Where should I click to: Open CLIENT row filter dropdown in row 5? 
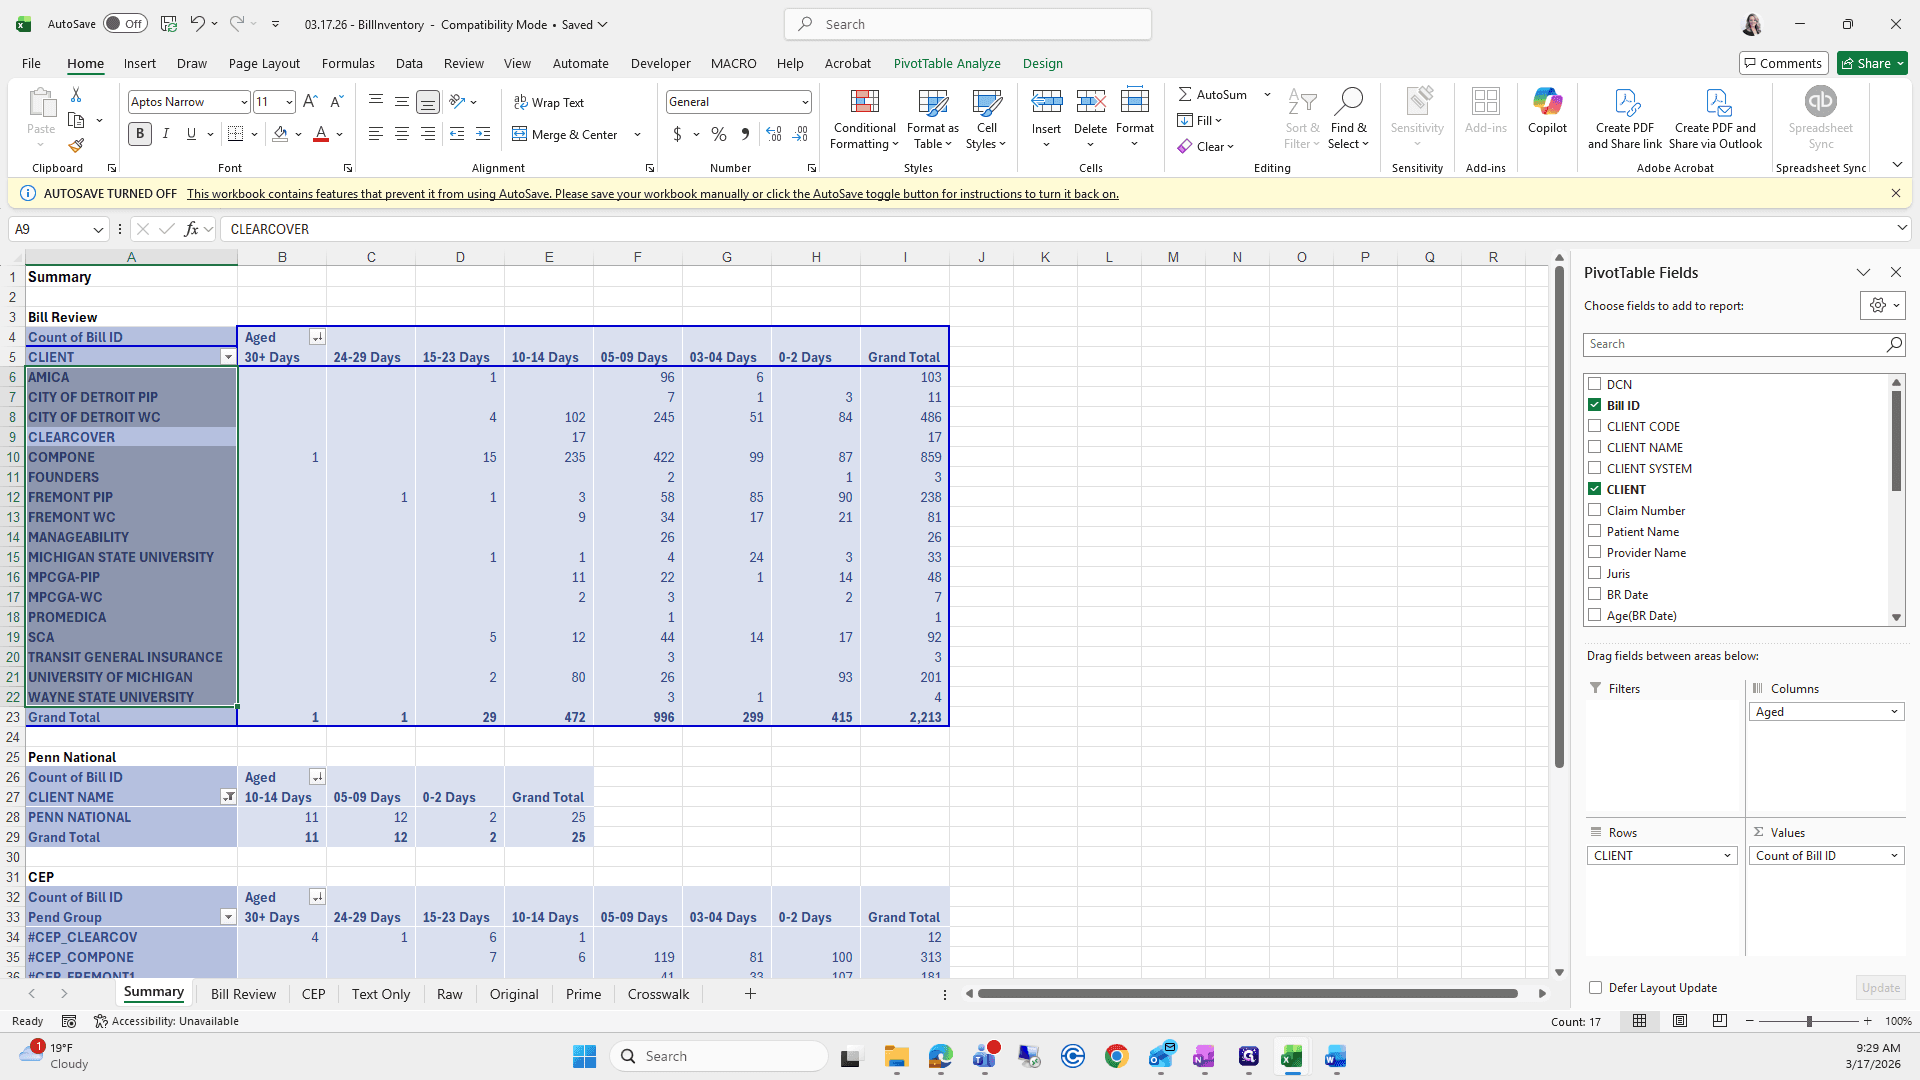click(228, 357)
